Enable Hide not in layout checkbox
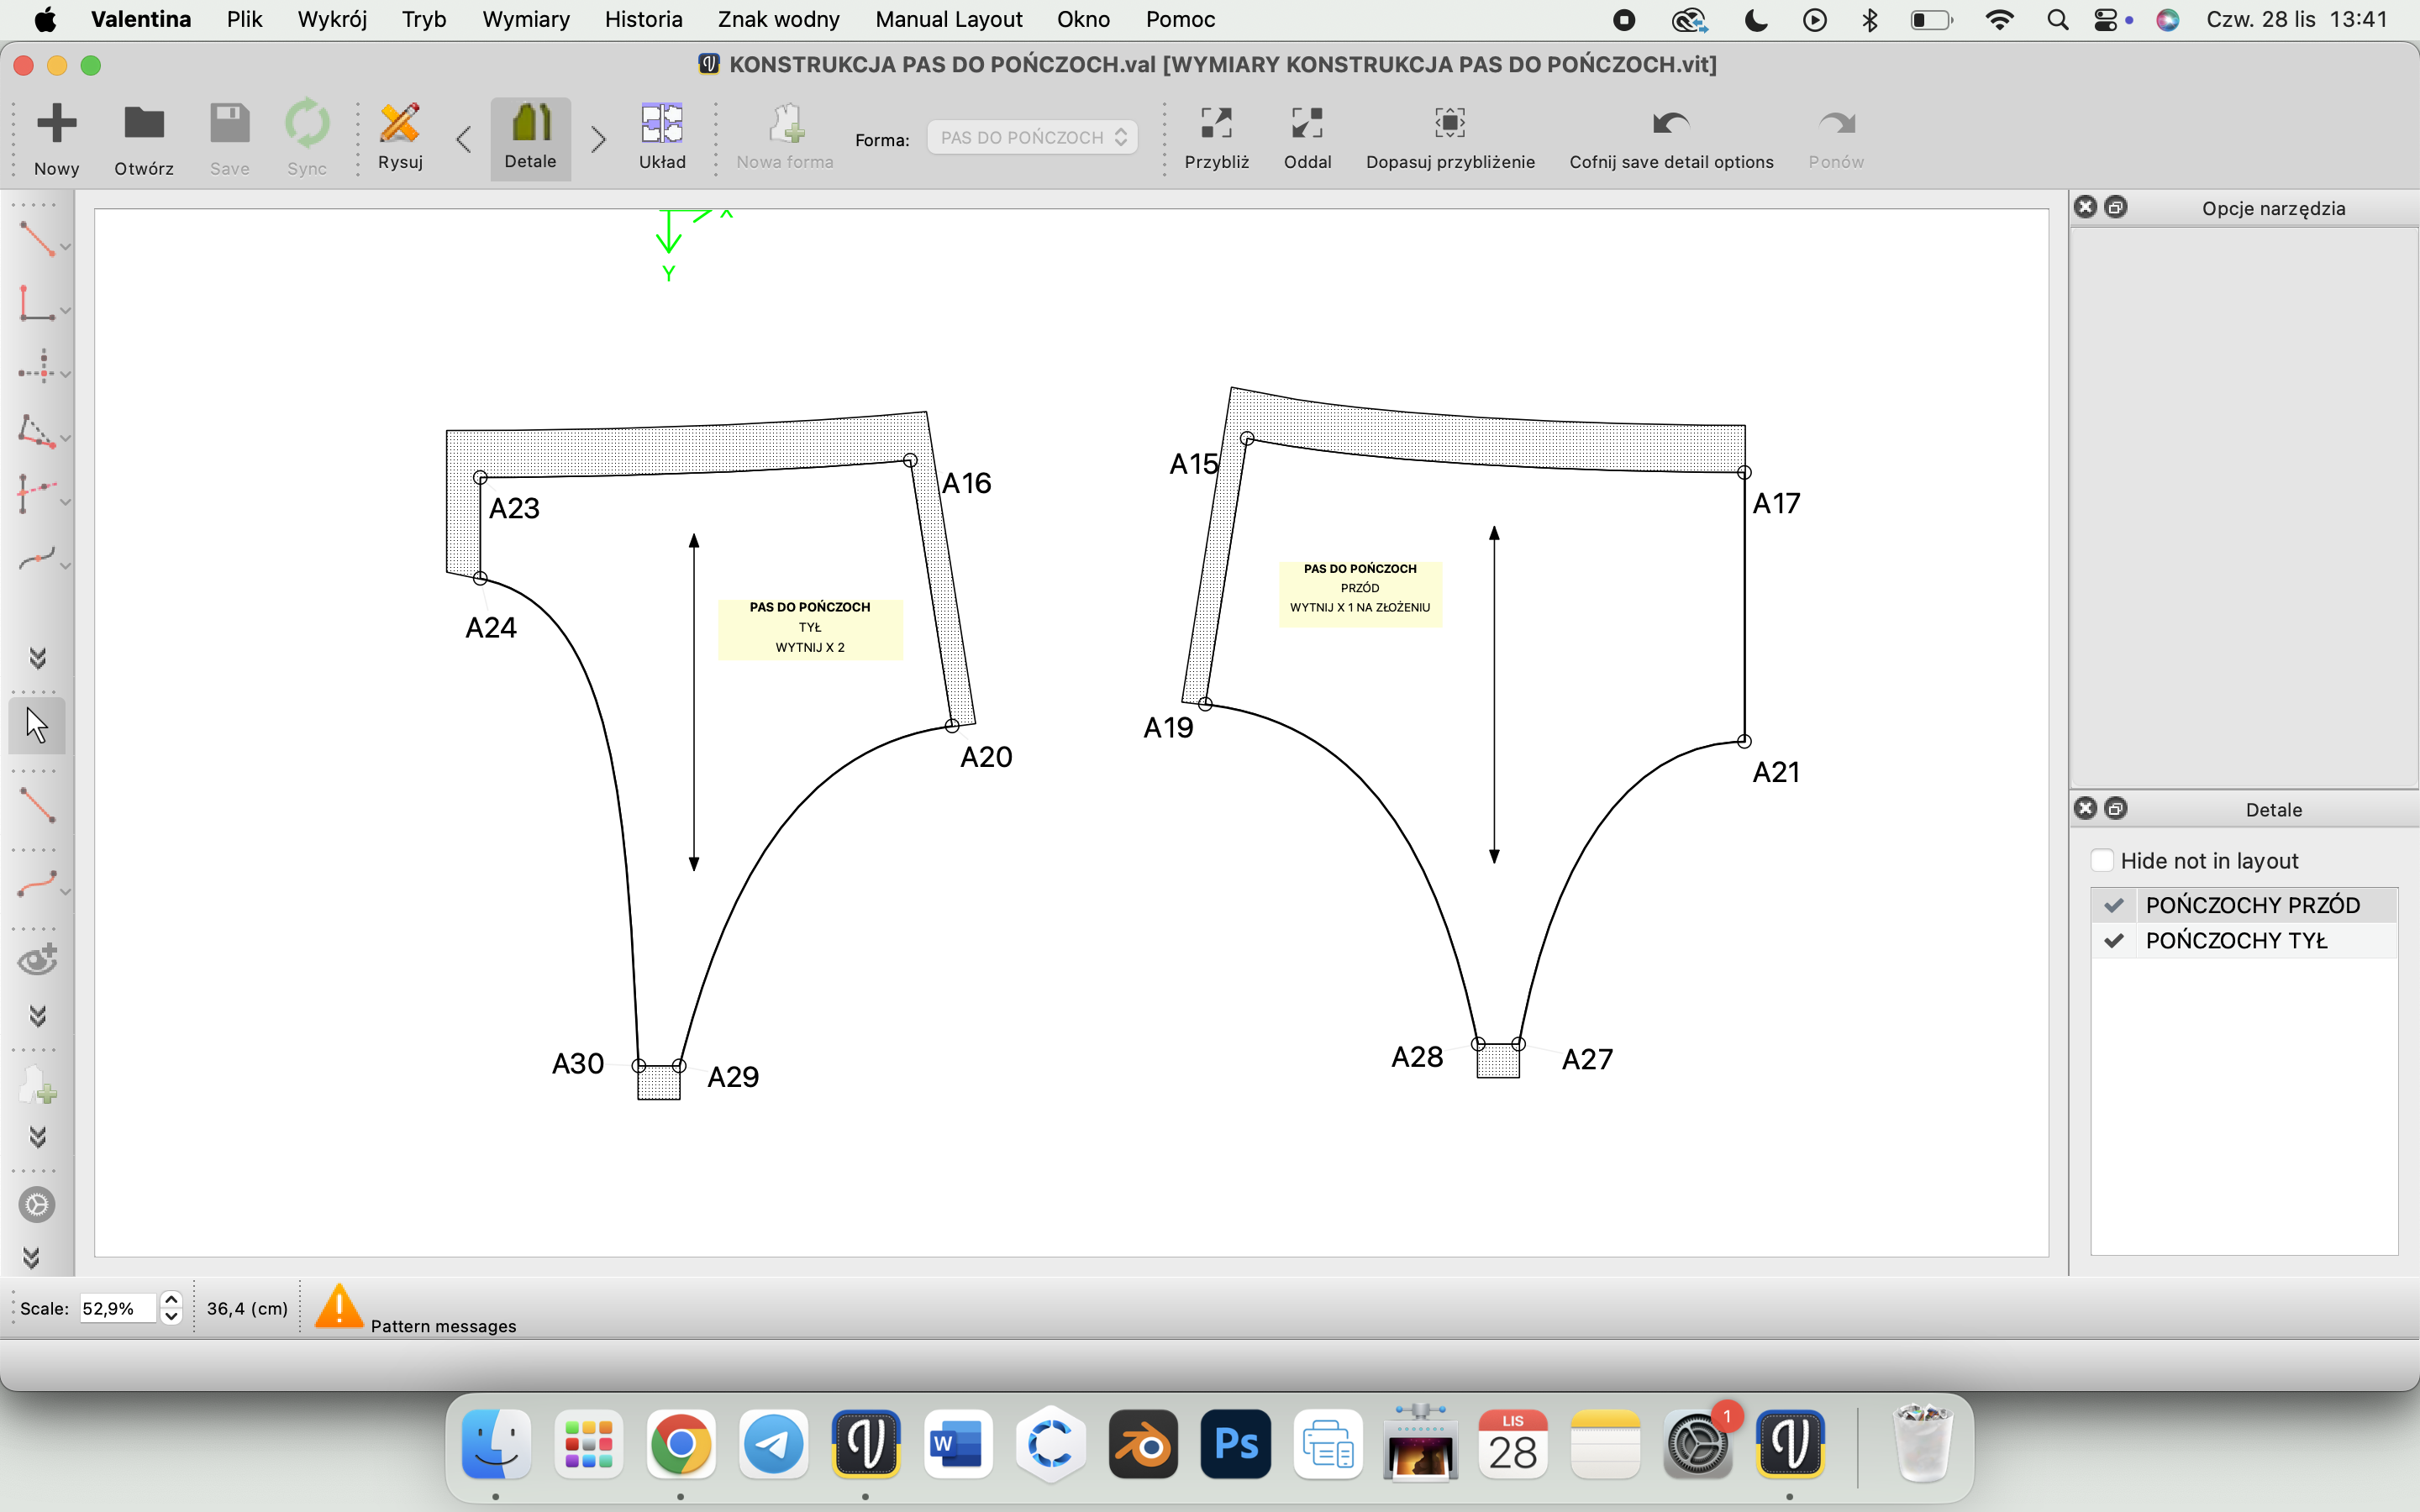This screenshot has height=1512, width=2420. coord(2102,861)
